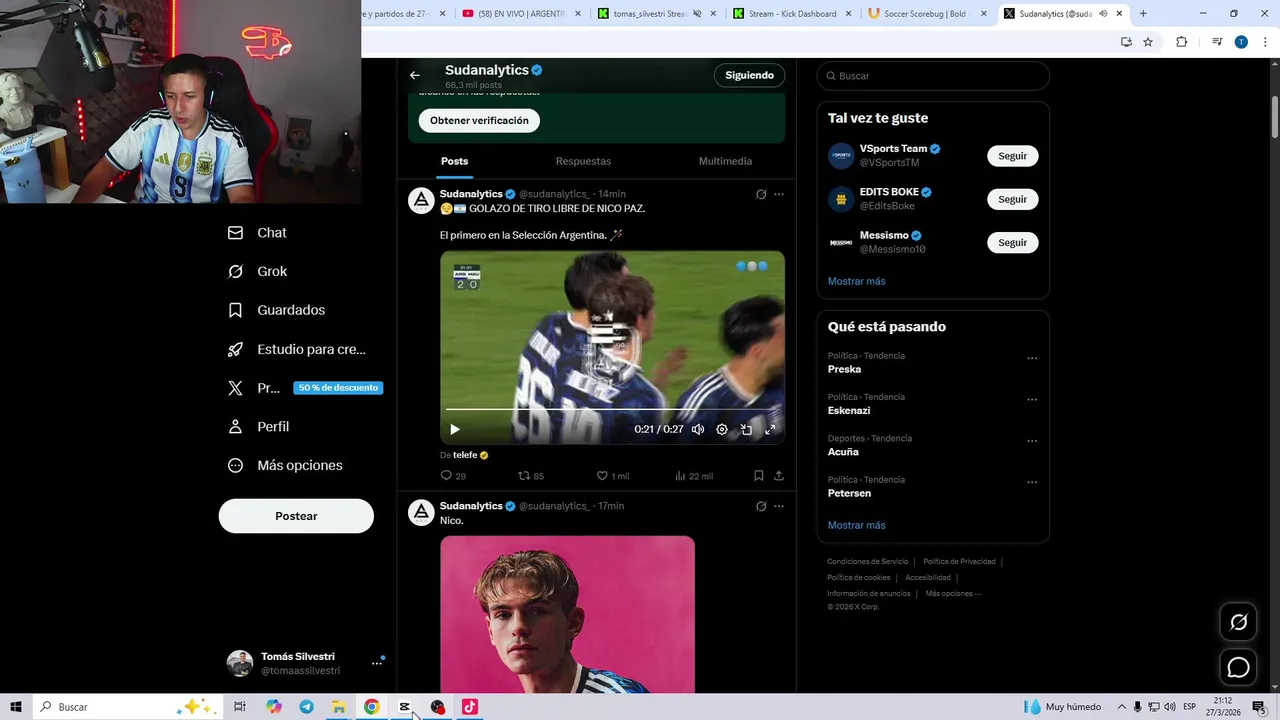Open the Nico portrait image
The width and height of the screenshot is (1280, 720).
tap(567, 614)
